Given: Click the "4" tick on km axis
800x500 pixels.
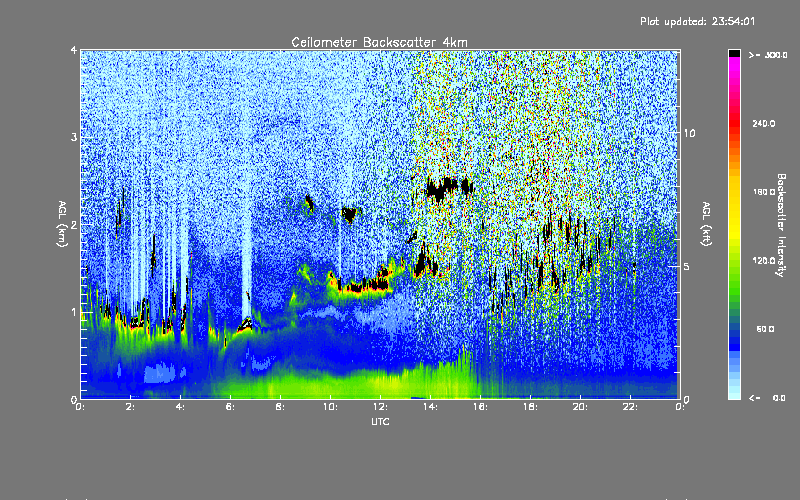Looking at the screenshot, I should click(74, 50).
